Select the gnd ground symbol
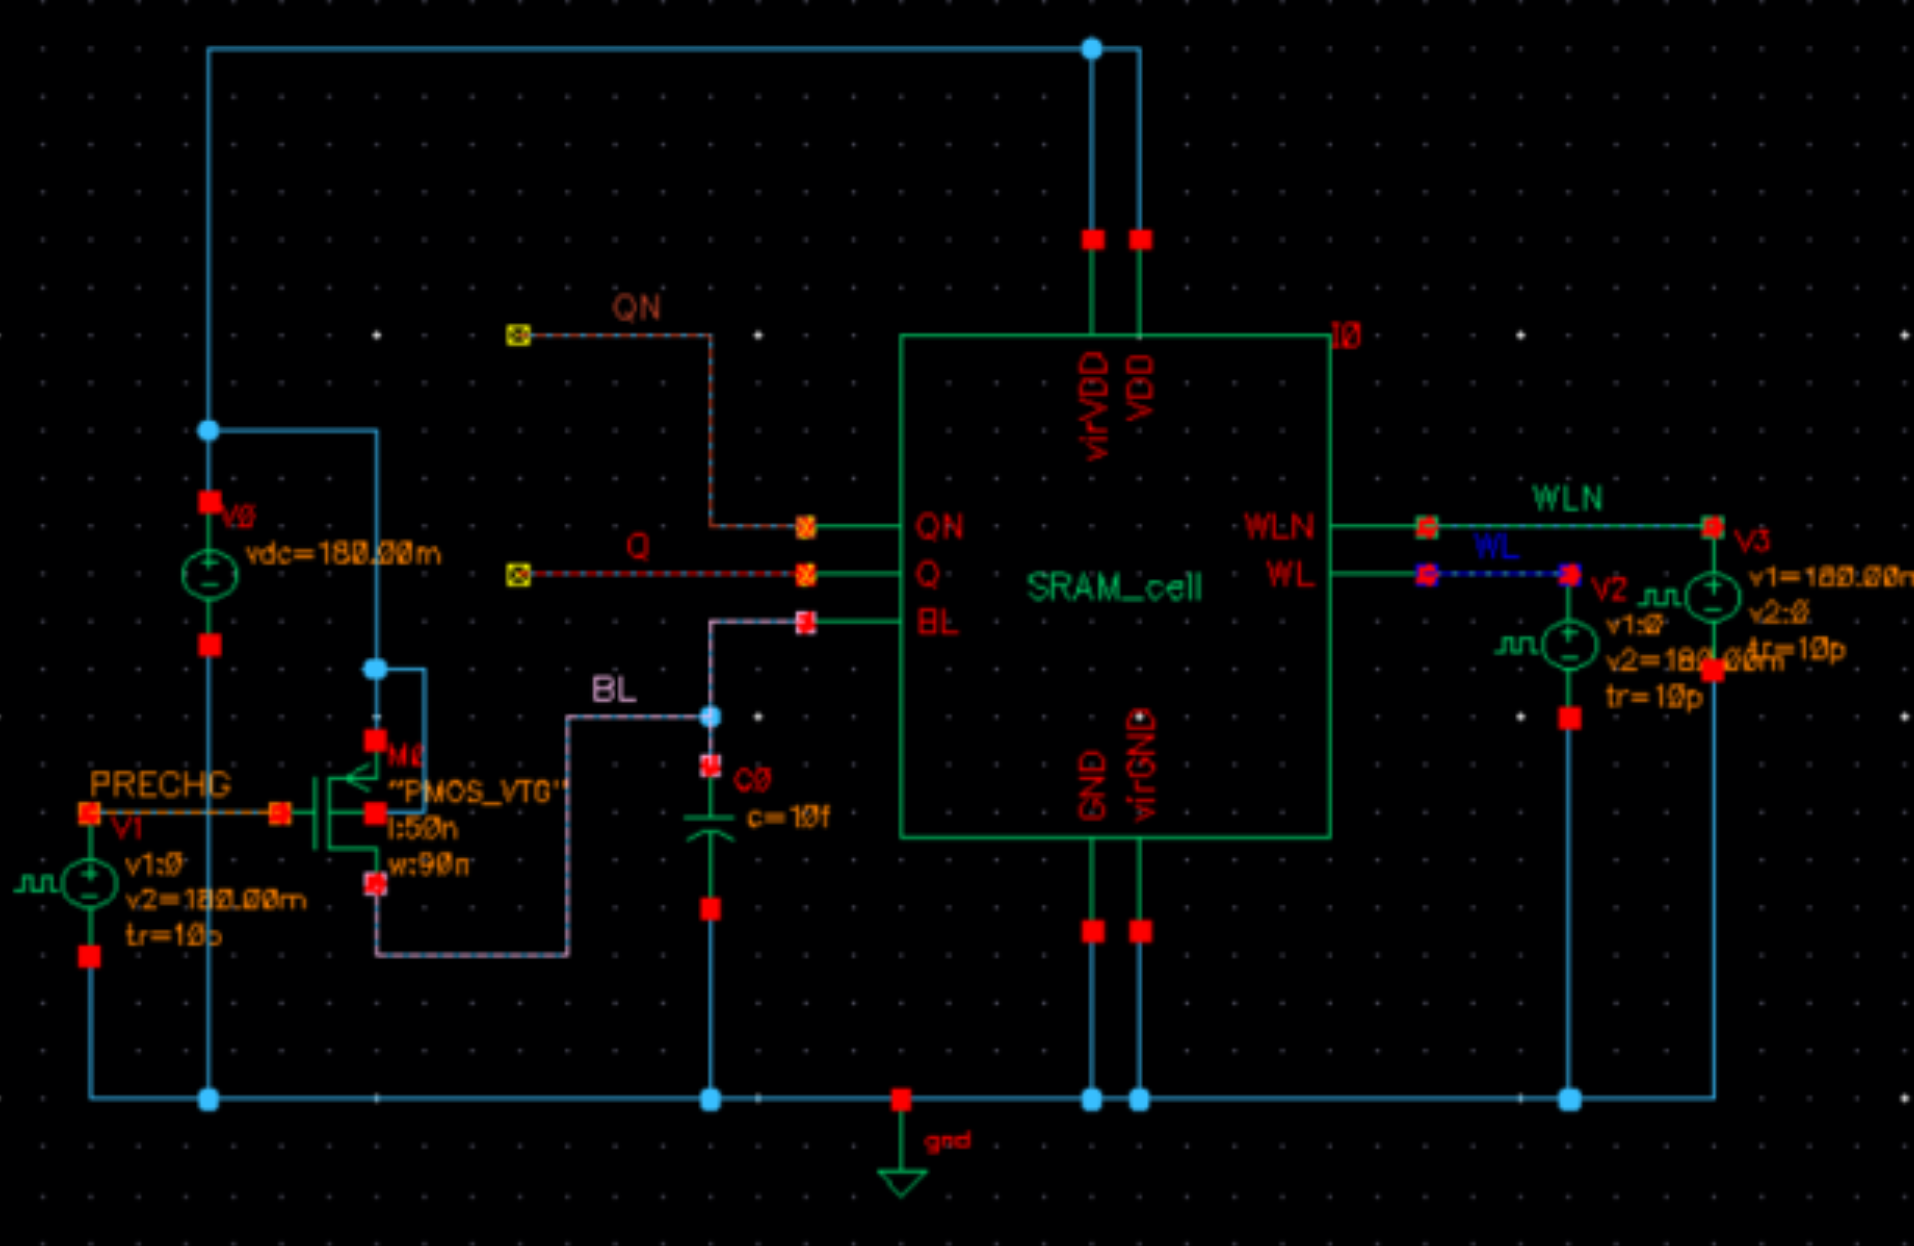The image size is (1914, 1246). [x=901, y=1183]
